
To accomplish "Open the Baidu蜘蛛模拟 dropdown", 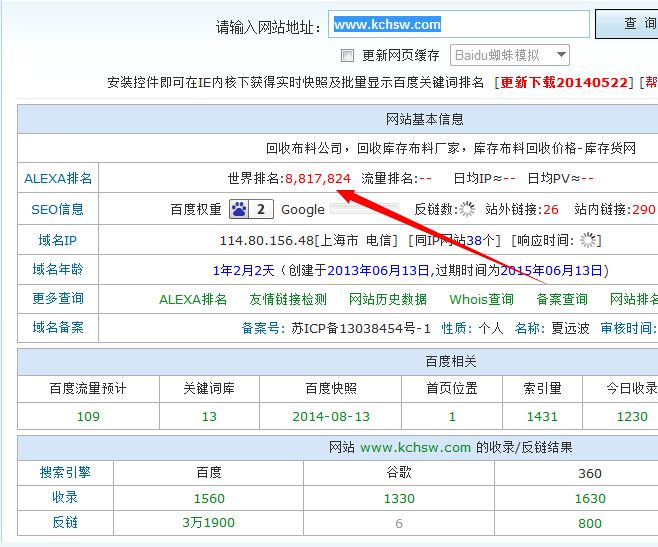I will (510, 55).
